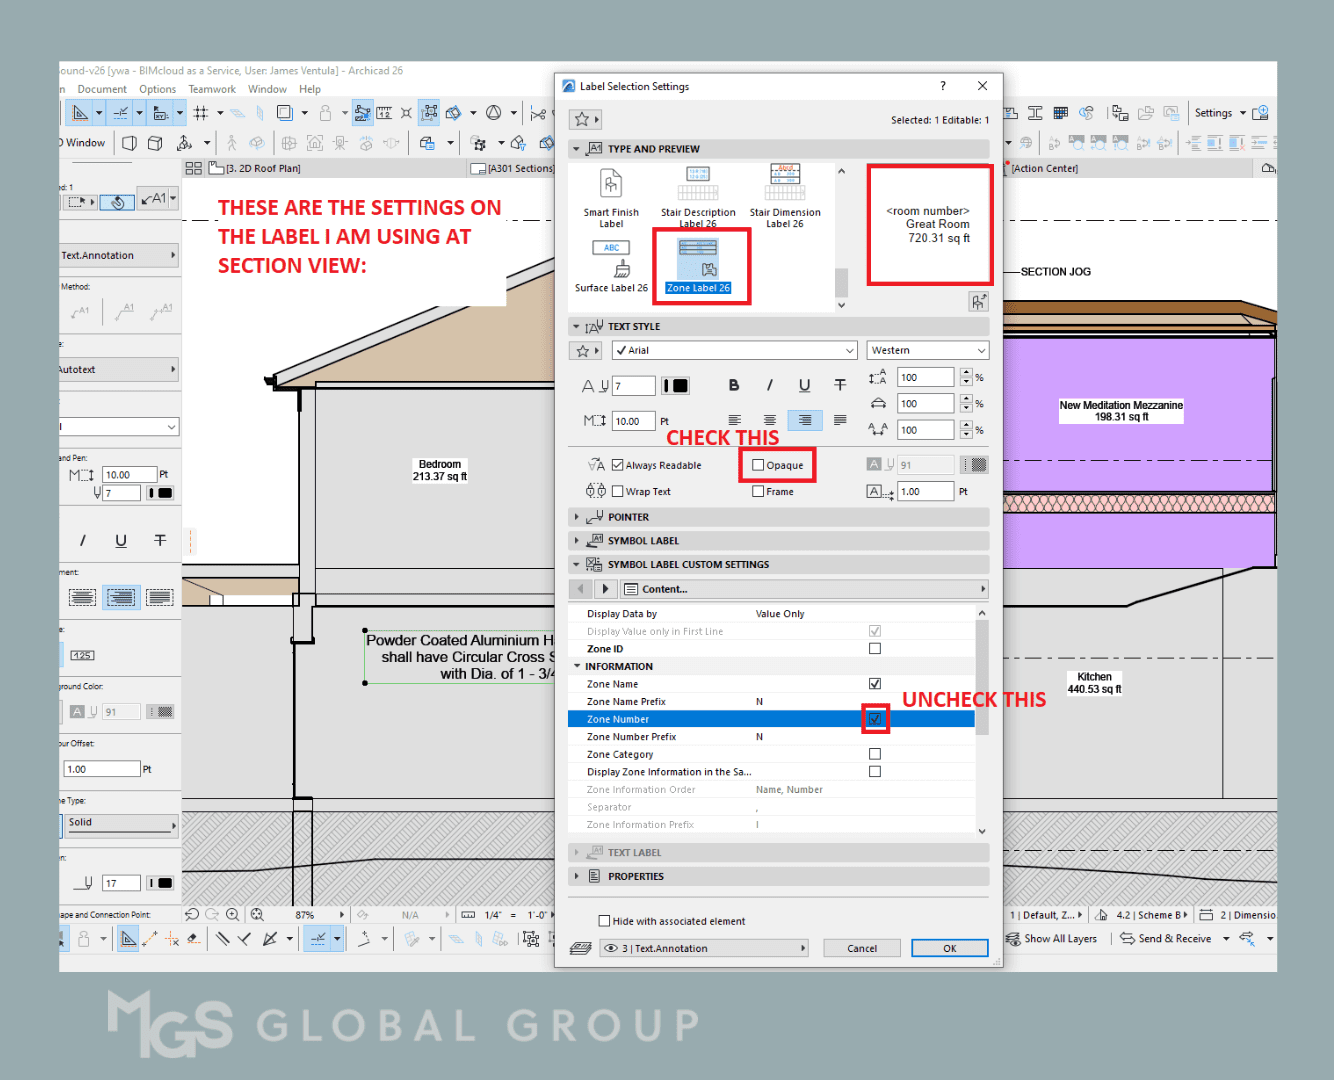Apply bold text formatting
The image size is (1334, 1080).
734,385
